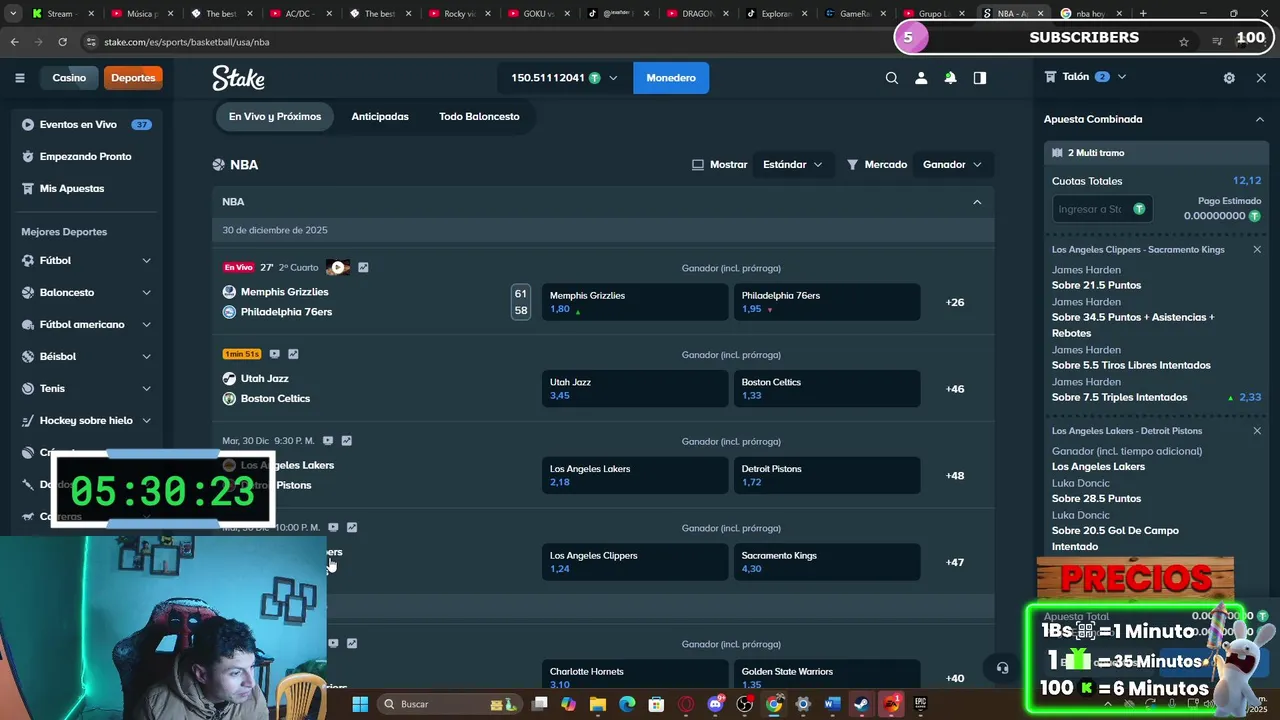Open the Memphis Grizzlies team name link
Viewport: 1280px width, 720px height.
pos(284,292)
